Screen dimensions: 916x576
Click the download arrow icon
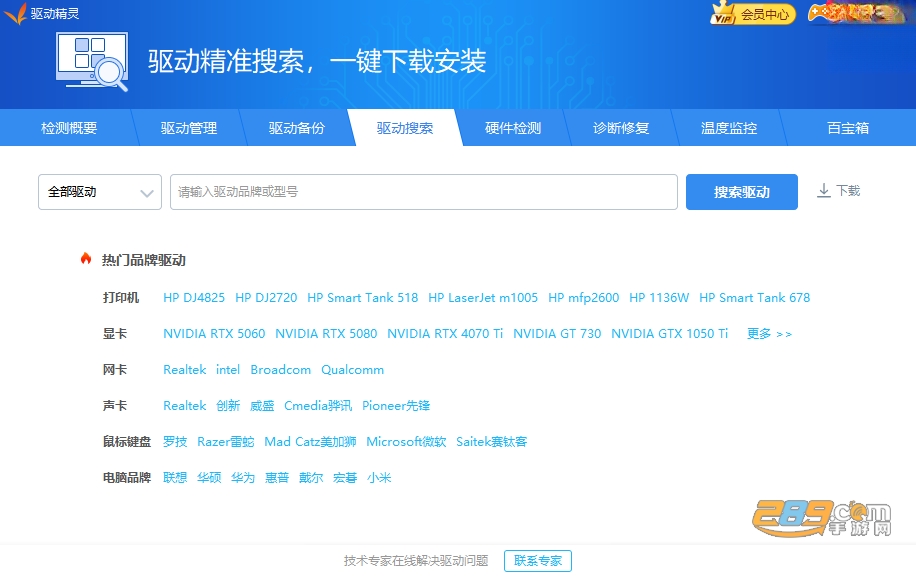click(x=824, y=190)
